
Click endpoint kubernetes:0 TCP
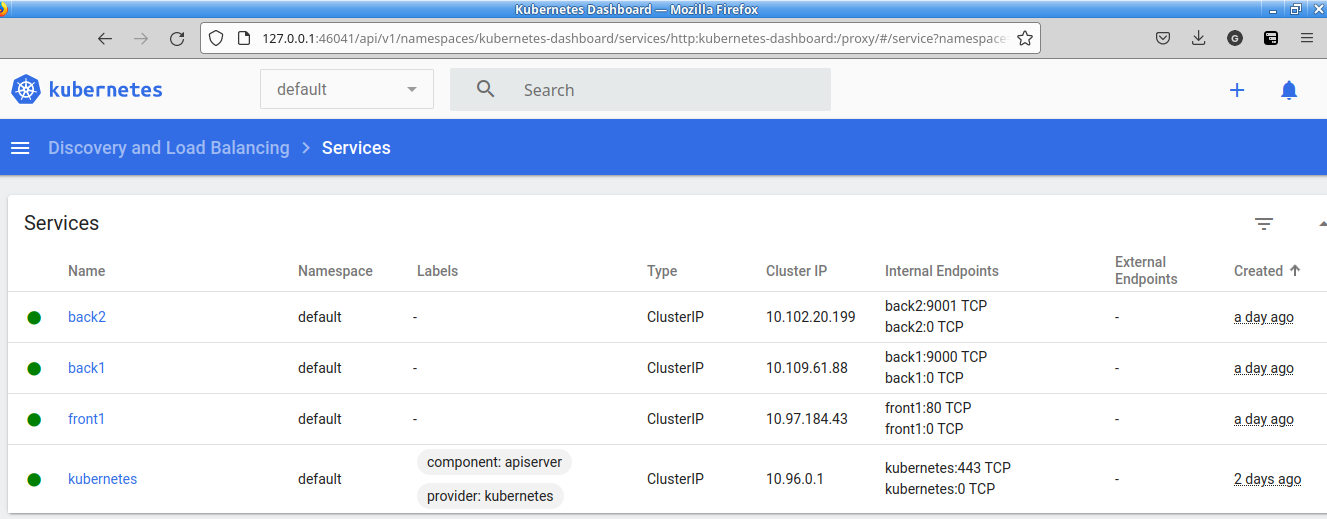[940, 489]
